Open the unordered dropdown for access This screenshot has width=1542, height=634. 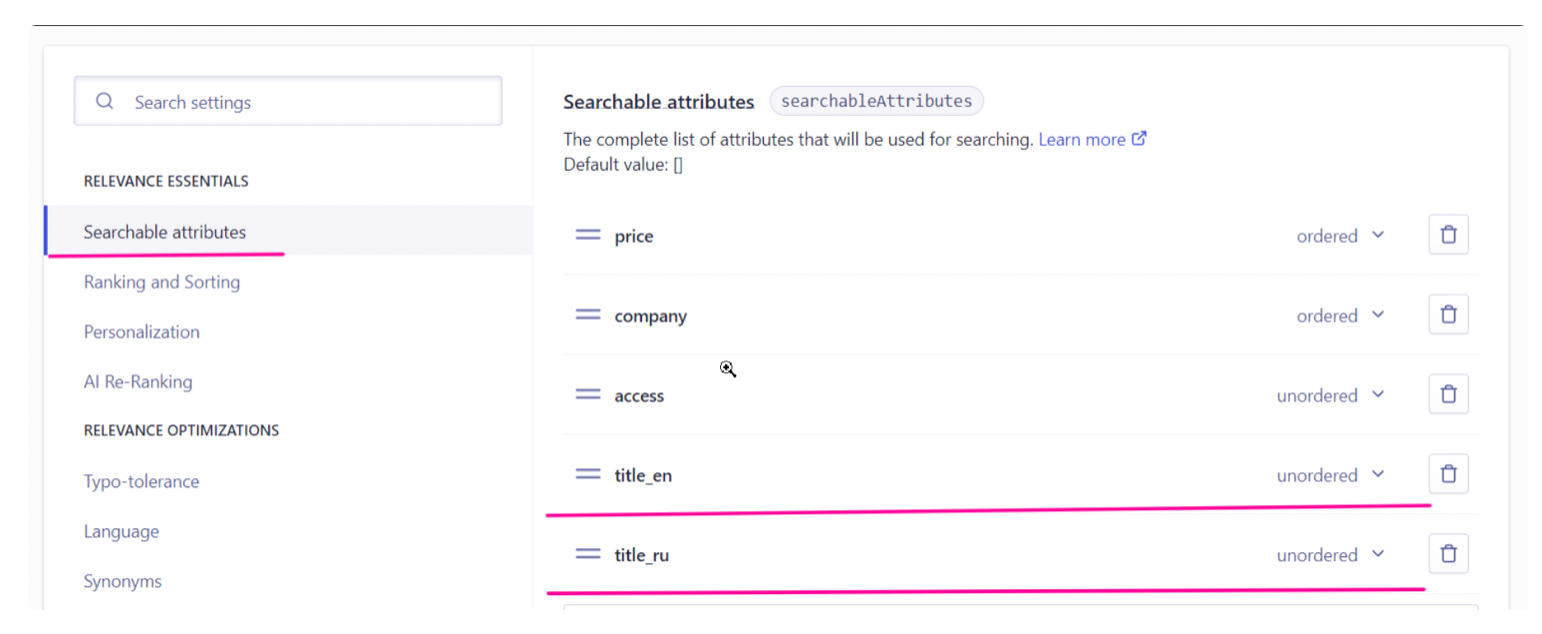pyautogui.click(x=1331, y=395)
